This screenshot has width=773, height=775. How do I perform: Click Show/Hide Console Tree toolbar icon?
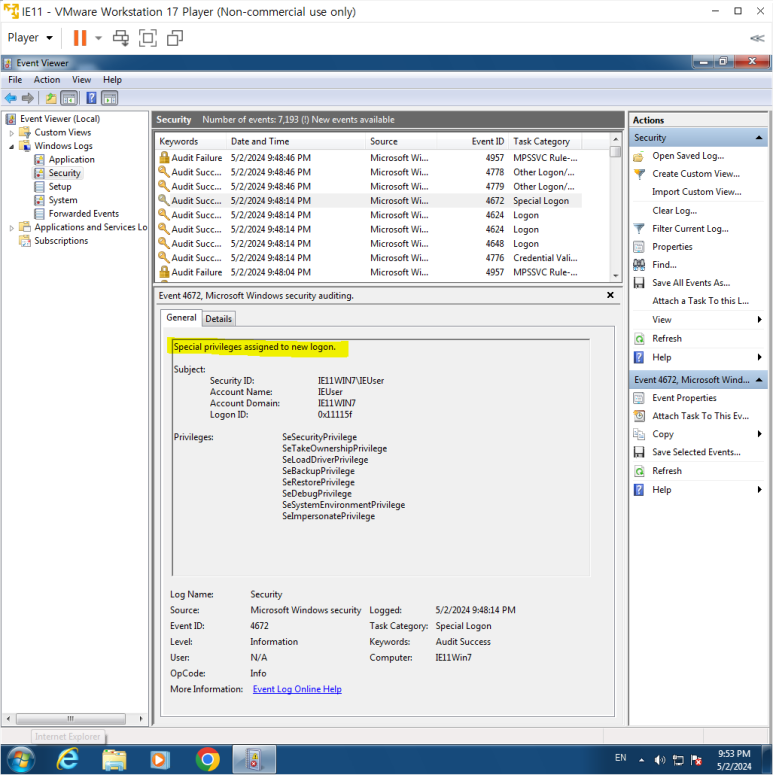69,98
